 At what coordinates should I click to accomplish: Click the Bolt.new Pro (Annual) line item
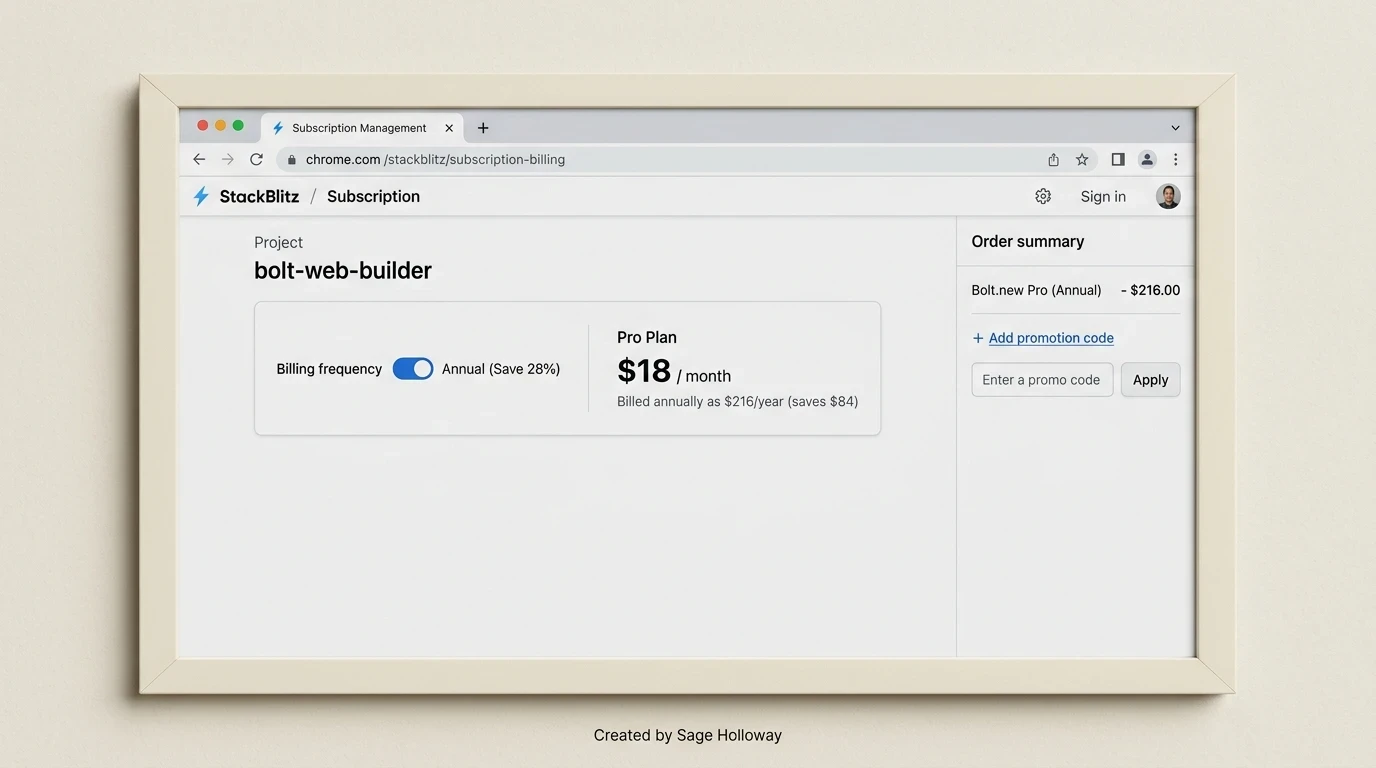(1036, 290)
